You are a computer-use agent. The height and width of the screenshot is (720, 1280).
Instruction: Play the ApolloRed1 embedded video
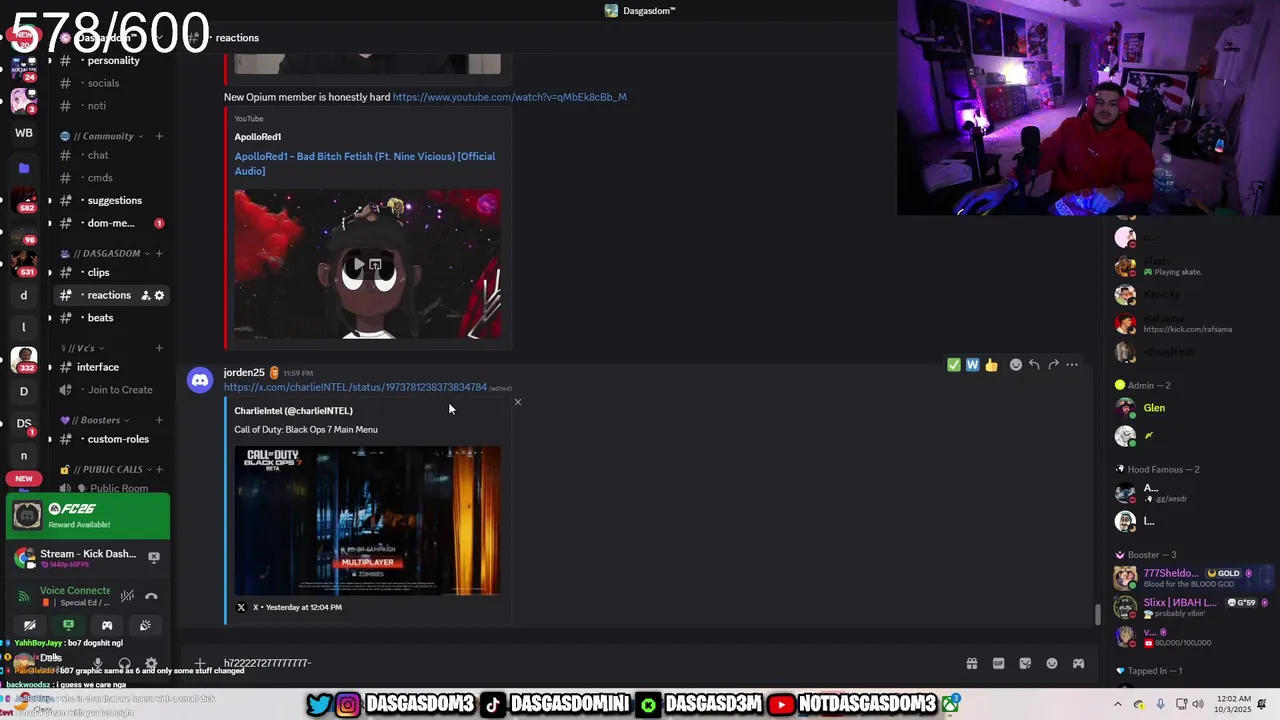(x=358, y=265)
